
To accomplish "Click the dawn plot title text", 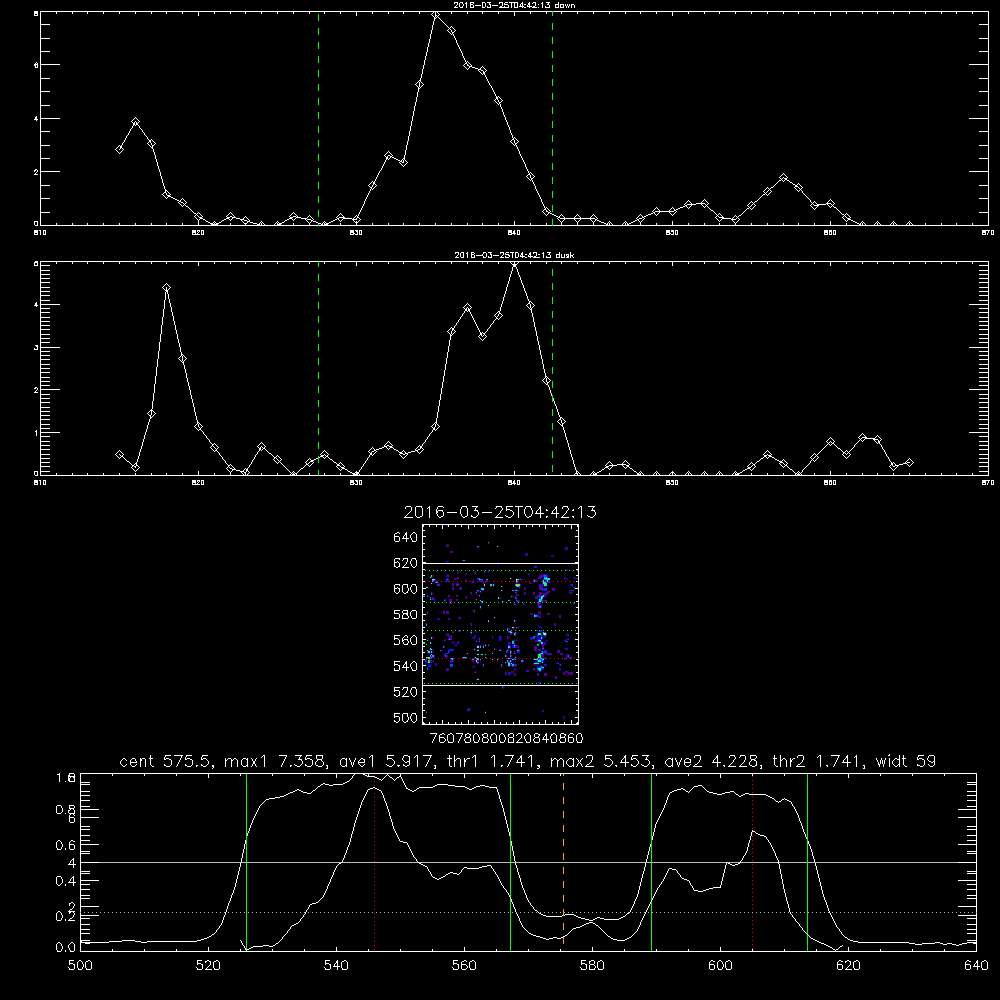I will point(514,5).
